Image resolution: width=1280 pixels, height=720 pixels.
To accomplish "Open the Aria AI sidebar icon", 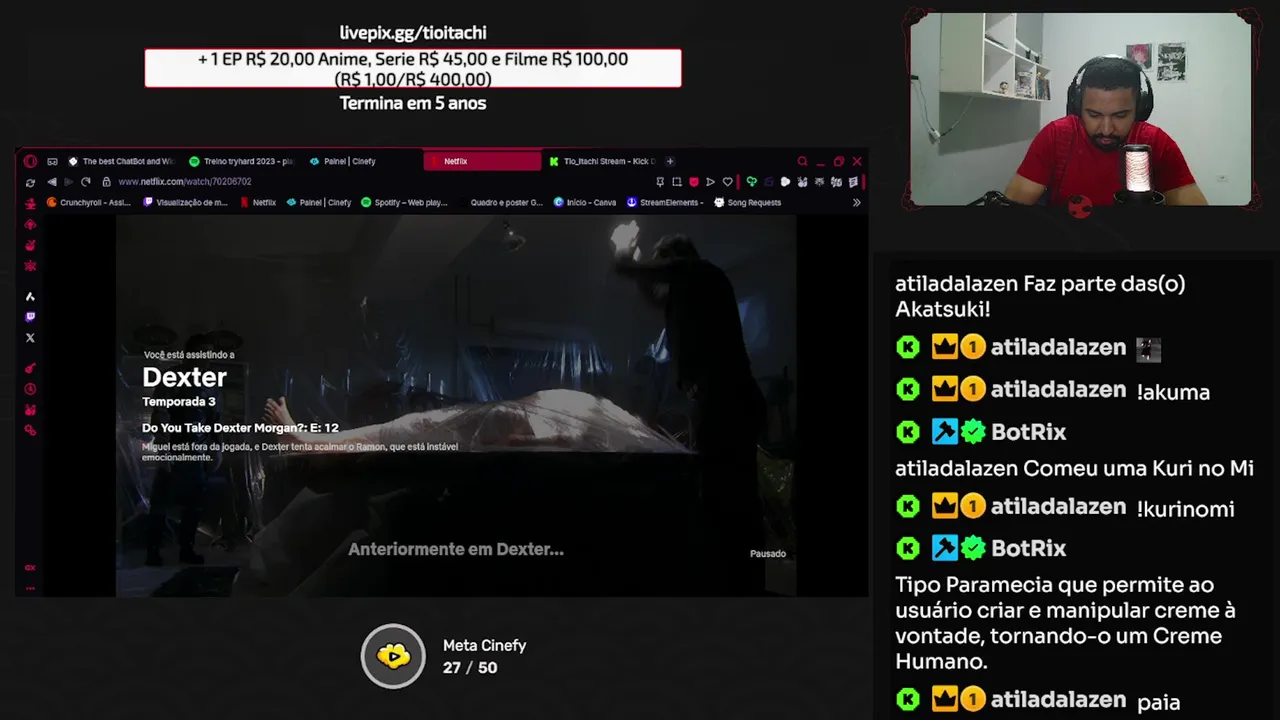I will click(x=30, y=296).
